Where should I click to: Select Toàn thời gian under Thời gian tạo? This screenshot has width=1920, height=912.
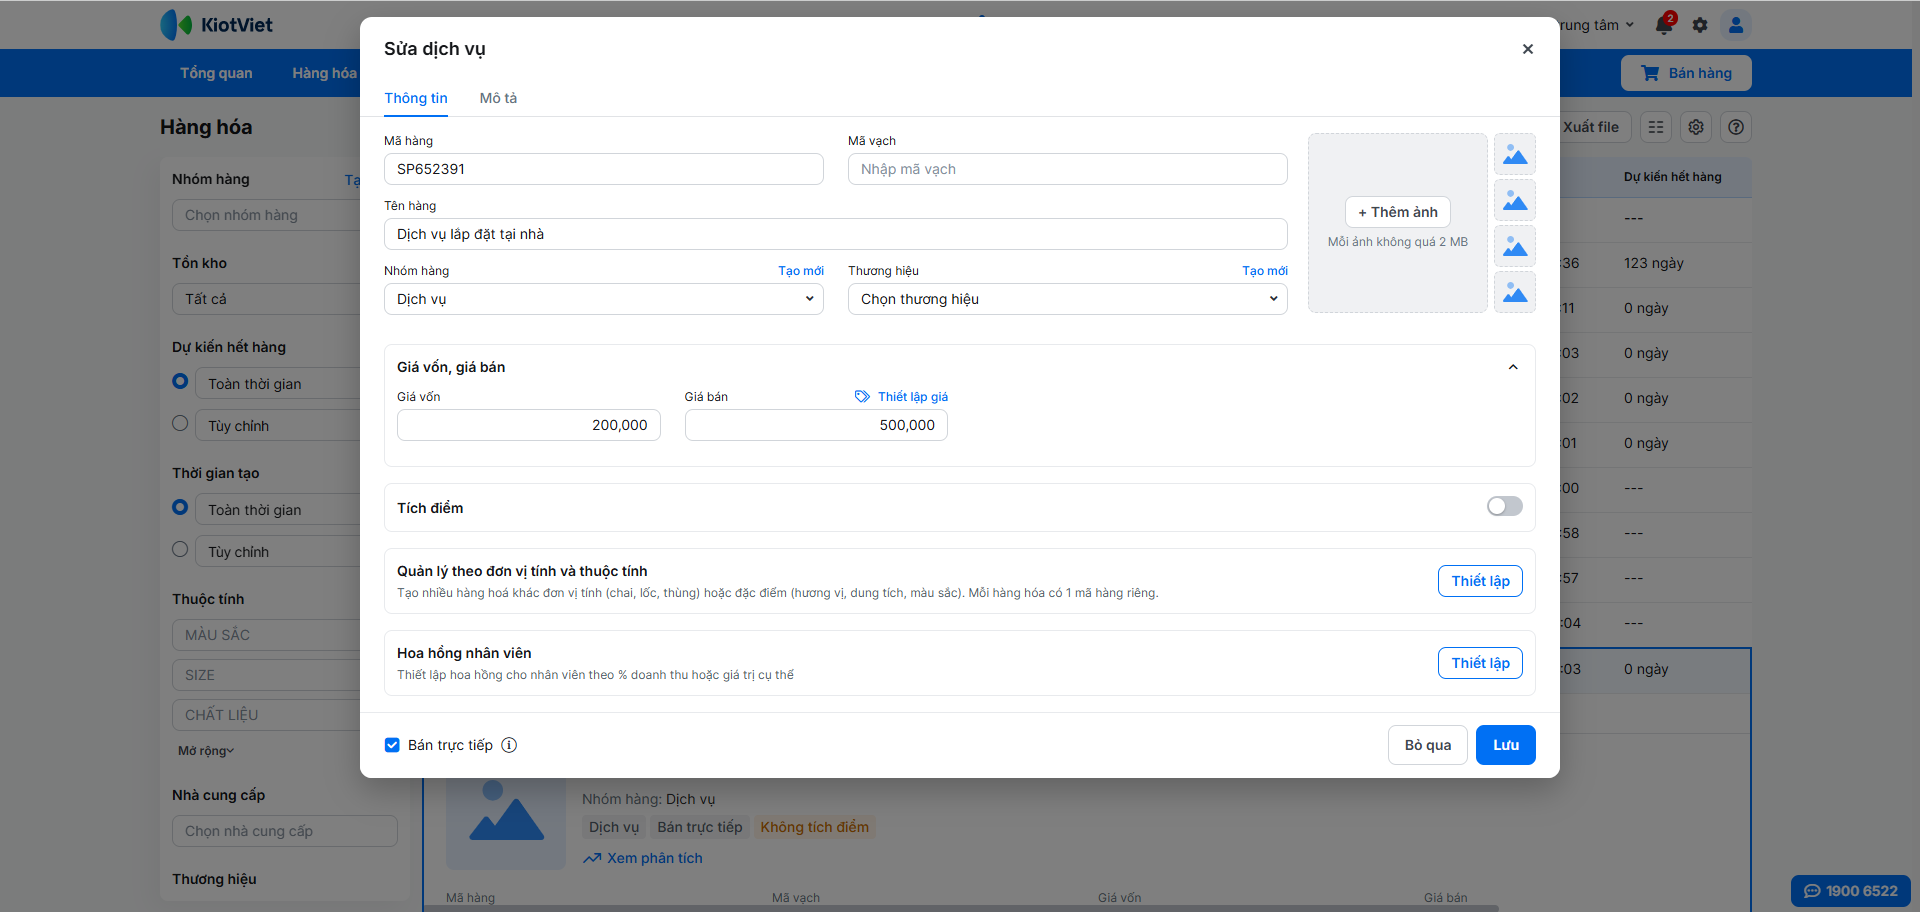coord(180,507)
